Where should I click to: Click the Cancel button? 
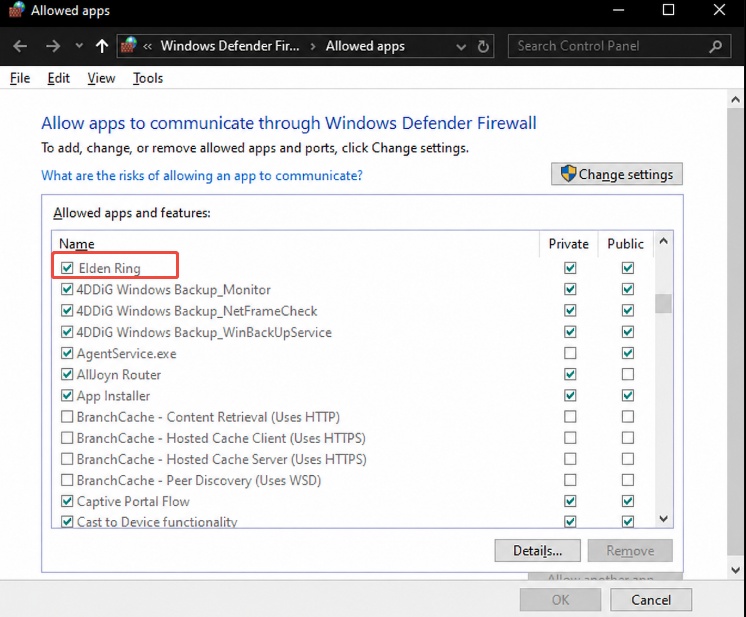click(651, 600)
